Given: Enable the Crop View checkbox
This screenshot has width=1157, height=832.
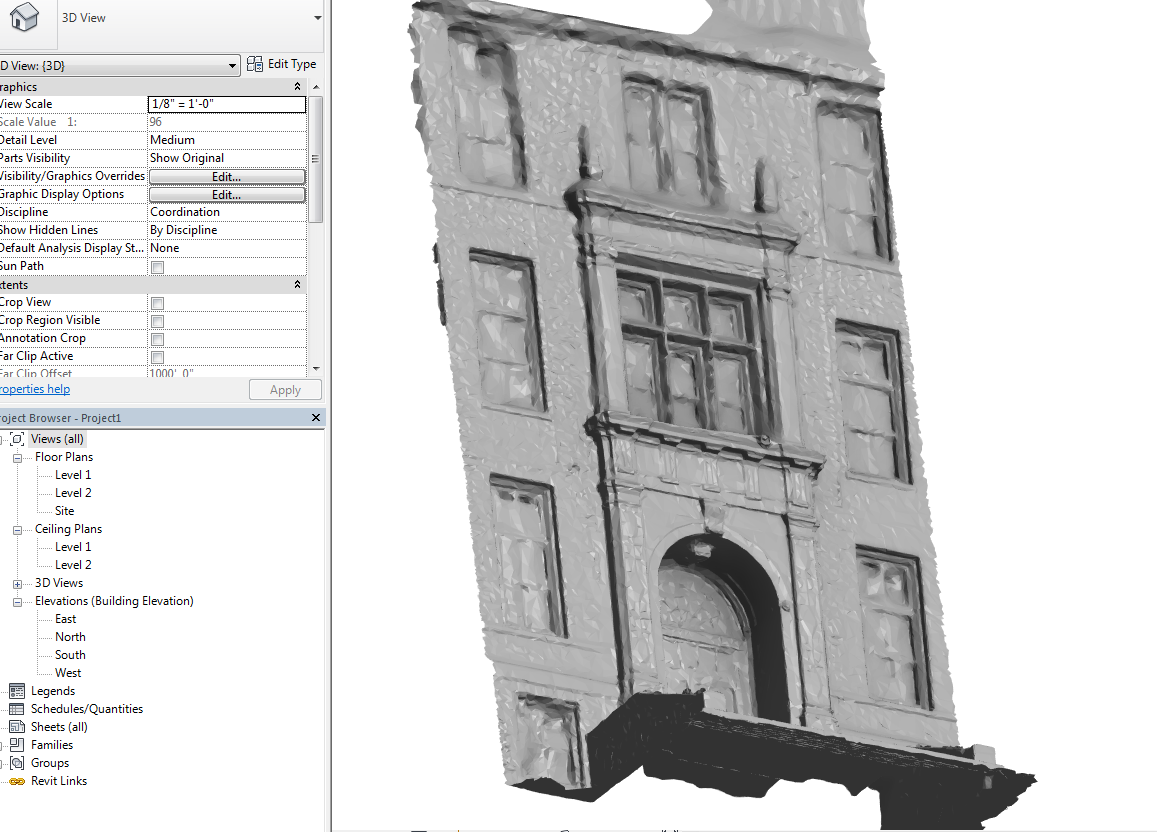Looking at the screenshot, I should coord(156,303).
